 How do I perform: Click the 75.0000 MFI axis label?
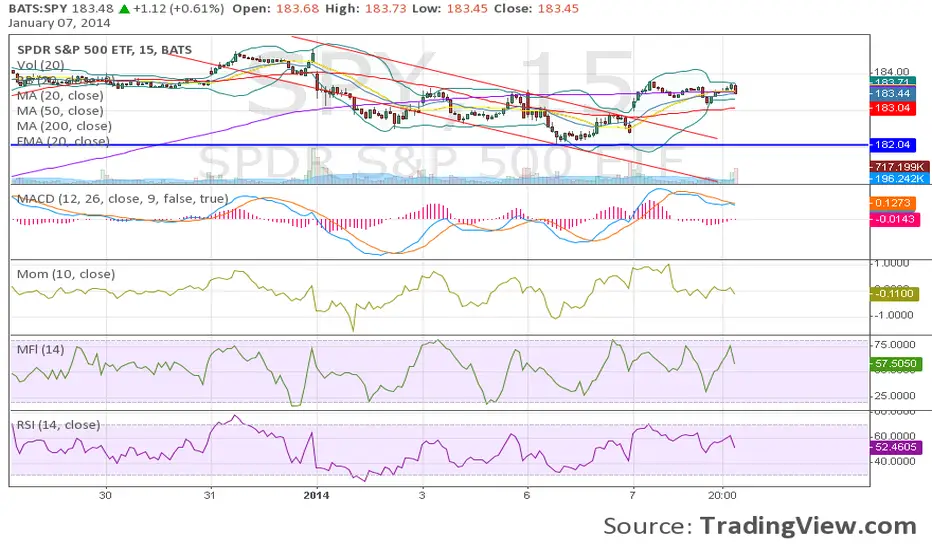(894, 345)
